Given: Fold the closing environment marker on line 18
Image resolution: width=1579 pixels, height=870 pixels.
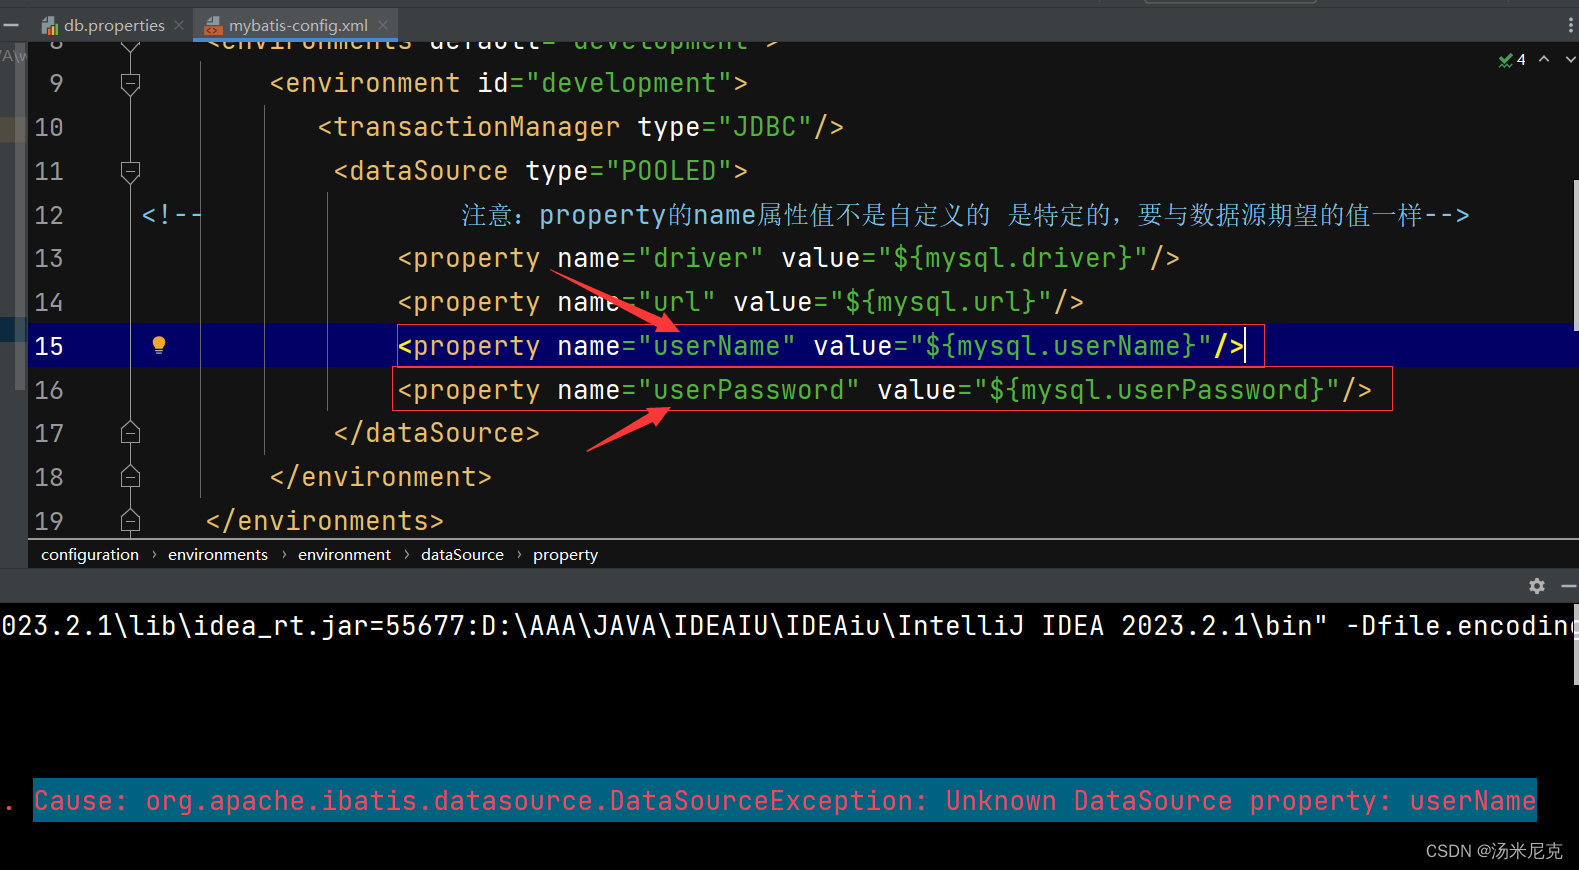Looking at the screenshot, I should 130,477.
